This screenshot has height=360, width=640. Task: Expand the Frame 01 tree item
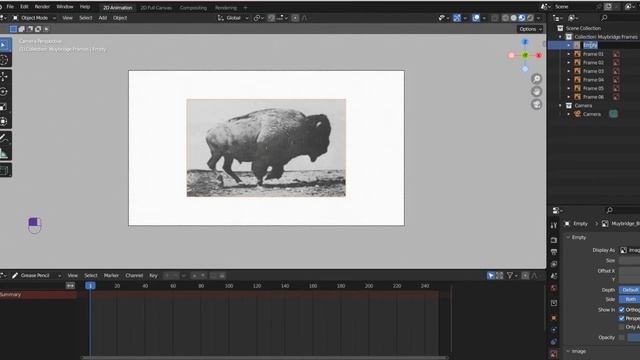pos(569,54)
